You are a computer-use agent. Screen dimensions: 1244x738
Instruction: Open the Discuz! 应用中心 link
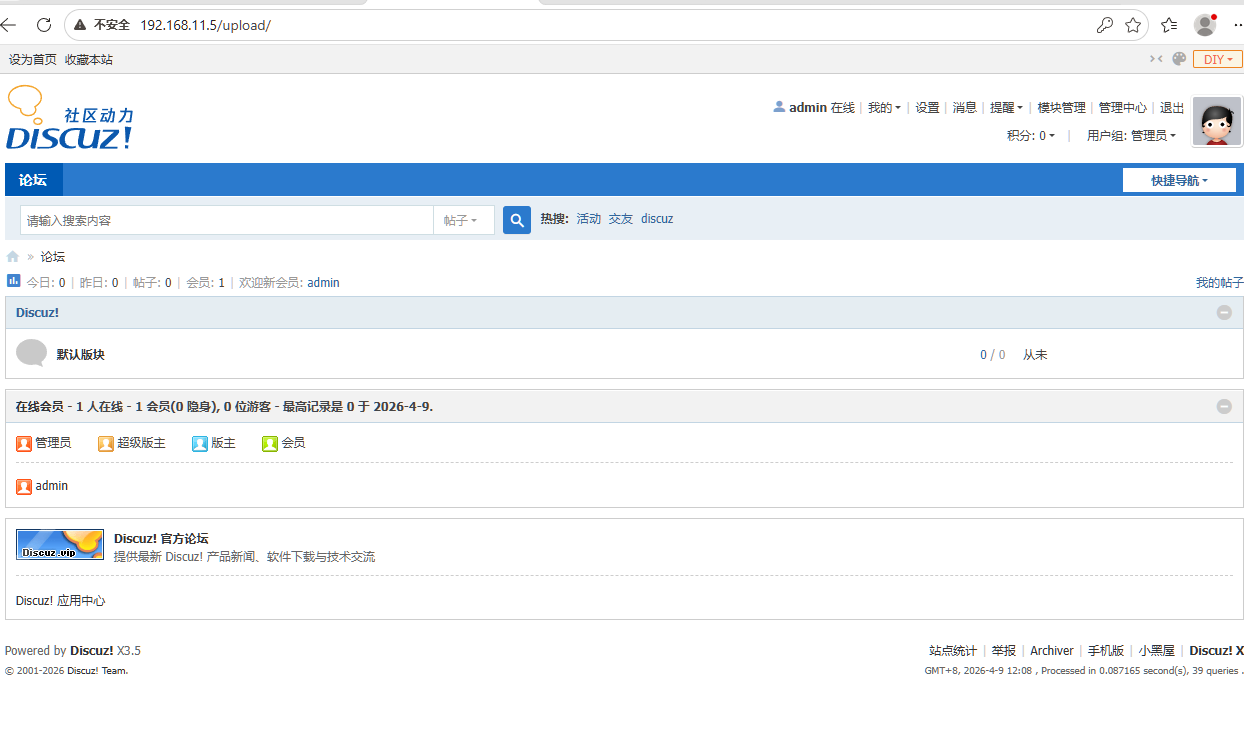[x=60, y=601]
